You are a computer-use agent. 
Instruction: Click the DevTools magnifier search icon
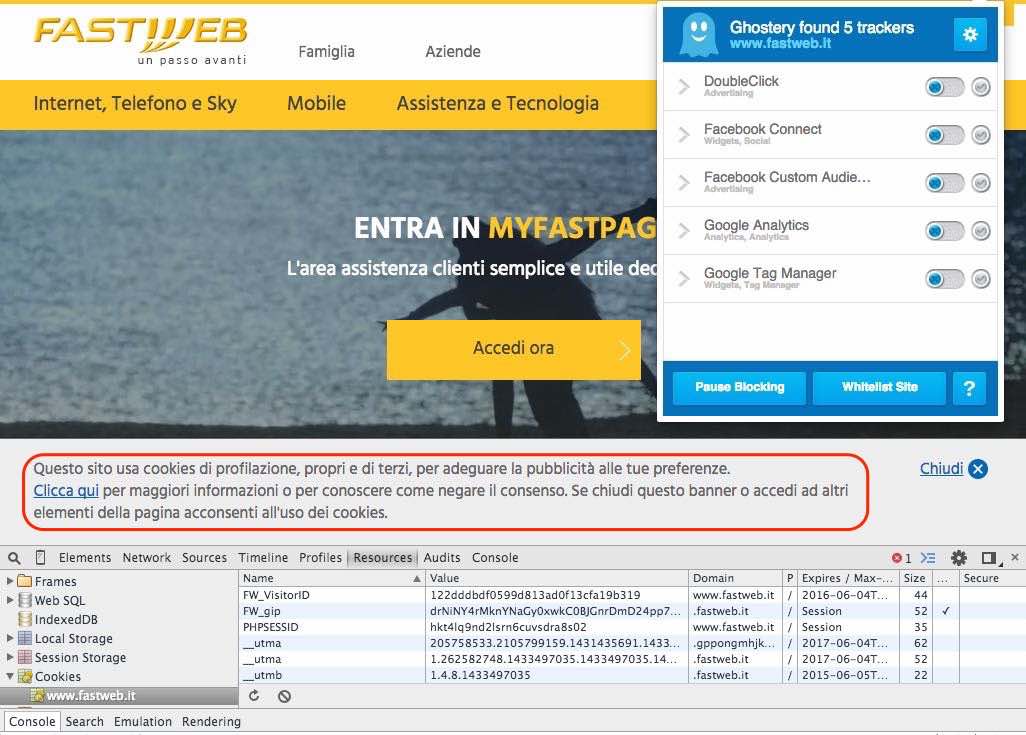click(14, 558)
